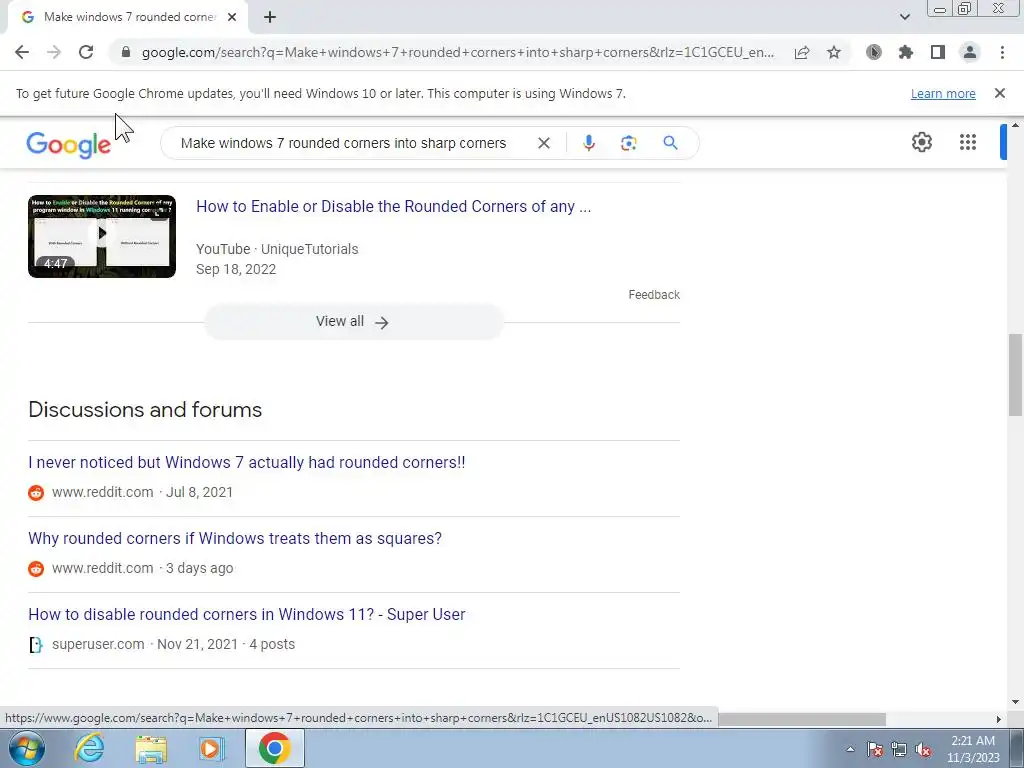
Task: Show hidden system tray icons
Action: 850,749
